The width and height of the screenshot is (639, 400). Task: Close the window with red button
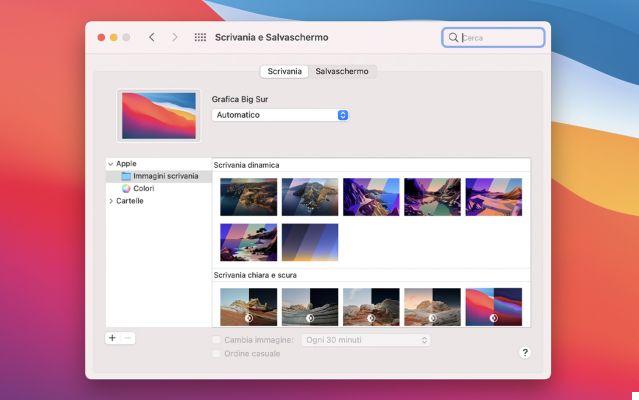(101, 37)
